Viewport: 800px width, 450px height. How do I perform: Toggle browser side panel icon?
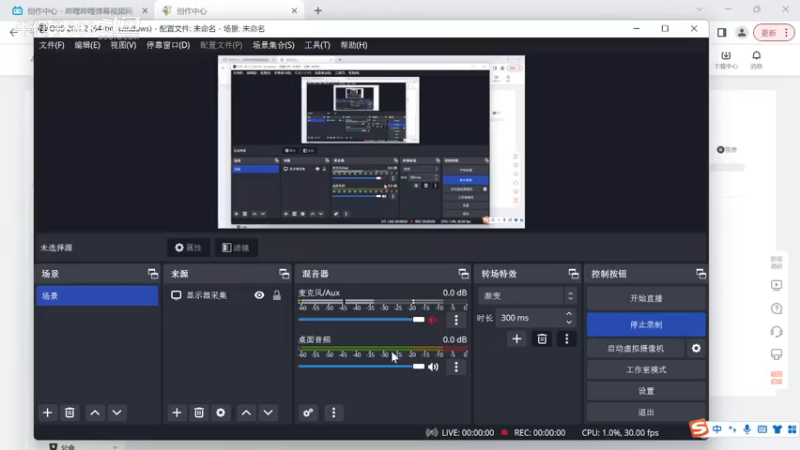[721, 33]
